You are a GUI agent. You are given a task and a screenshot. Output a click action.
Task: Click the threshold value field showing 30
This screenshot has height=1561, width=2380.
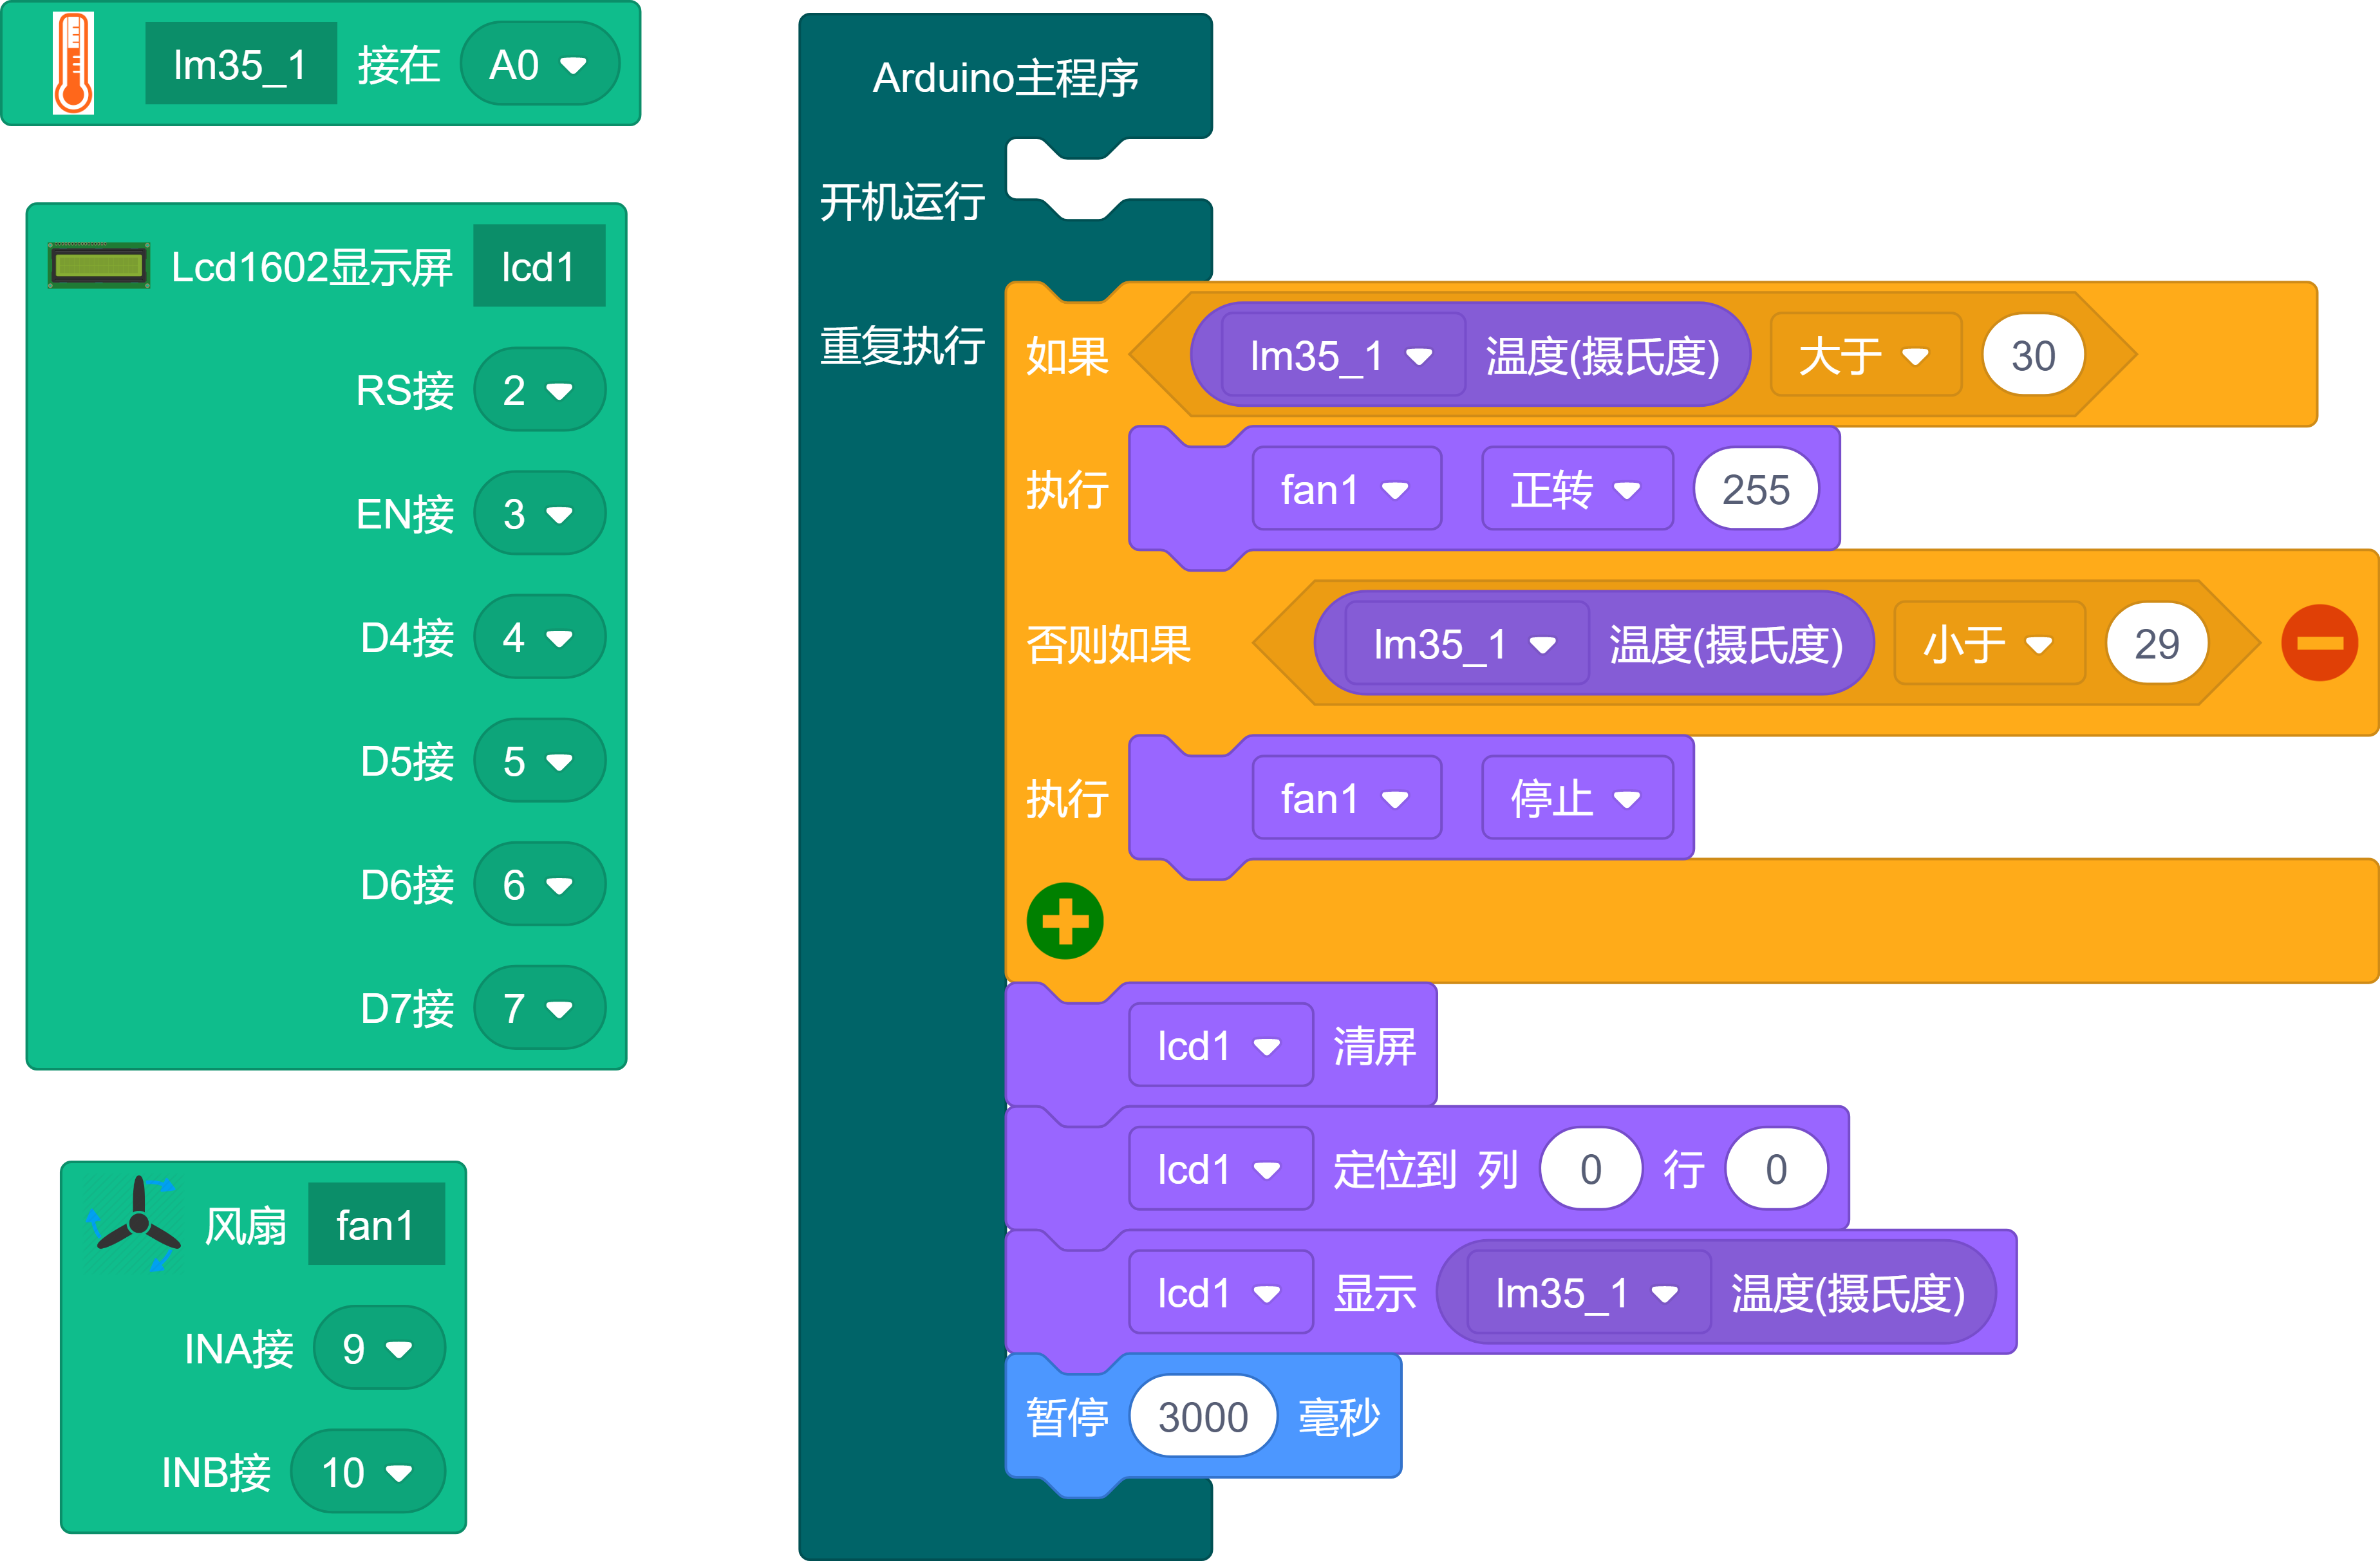click(x=2033, y=356)
